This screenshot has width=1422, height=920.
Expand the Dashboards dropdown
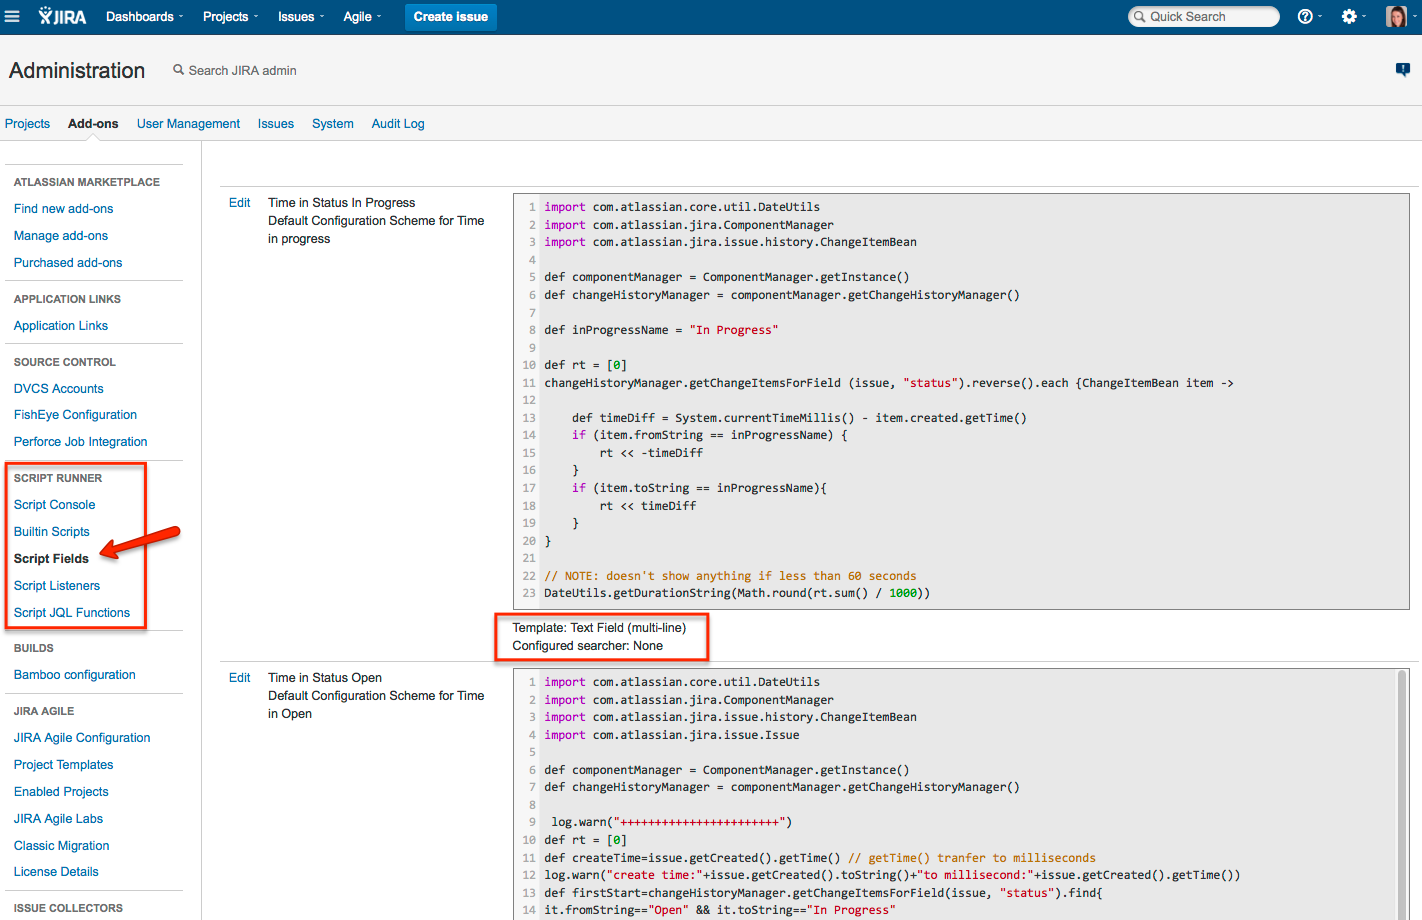[x=144, y=16]
